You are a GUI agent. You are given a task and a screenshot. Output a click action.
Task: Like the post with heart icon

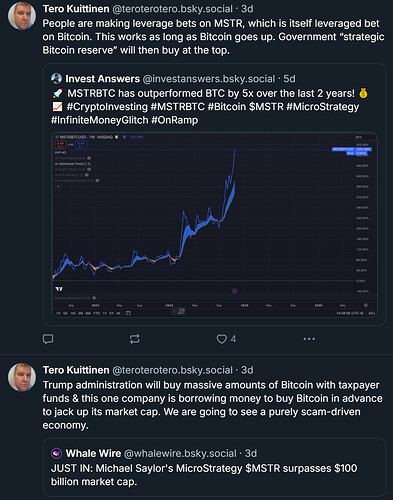222,339
